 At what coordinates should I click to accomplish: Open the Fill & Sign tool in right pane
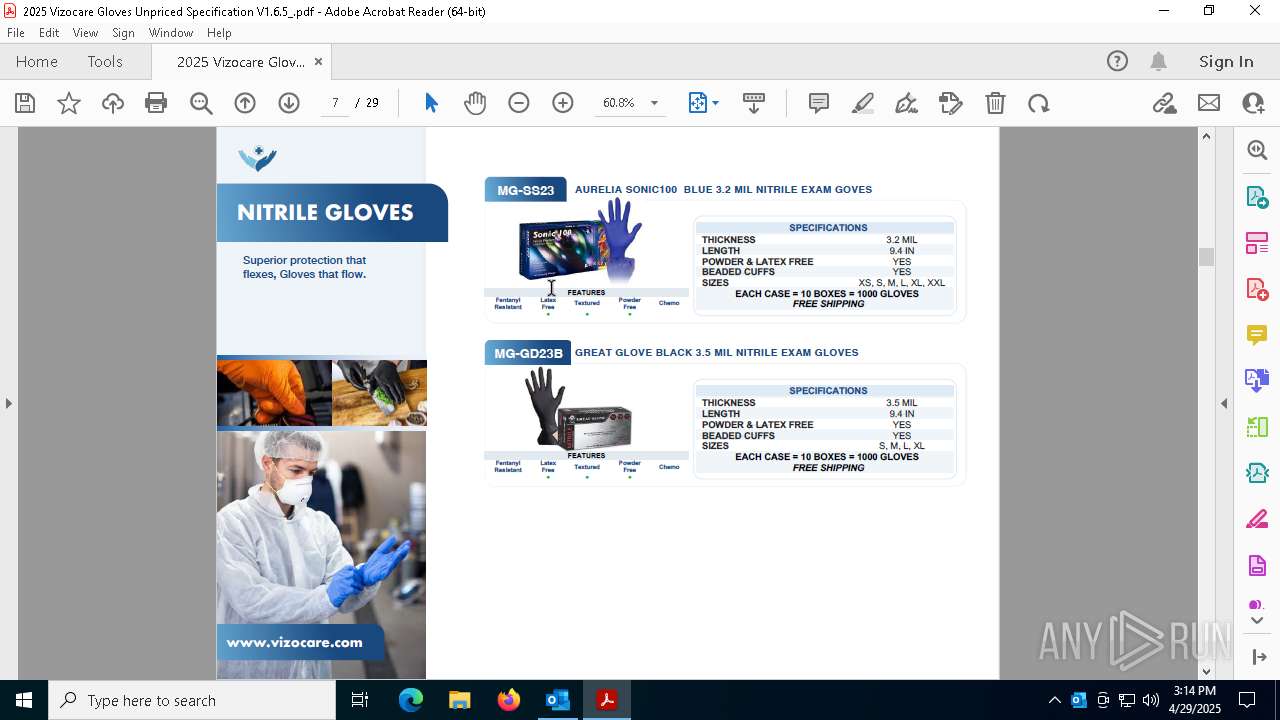click(x=1257, y=519)
